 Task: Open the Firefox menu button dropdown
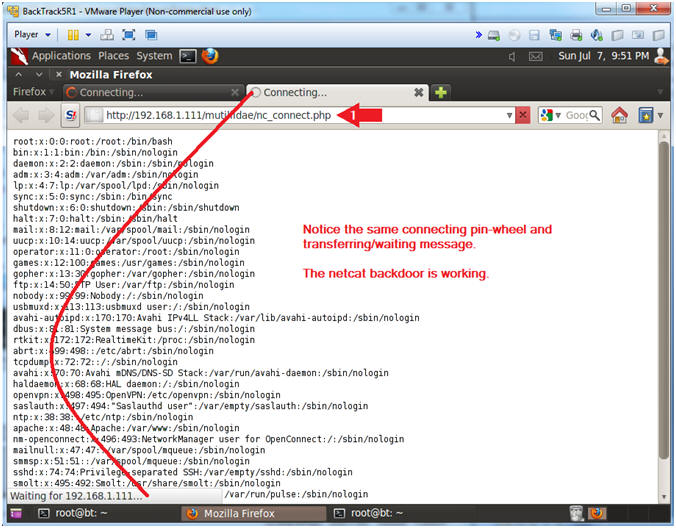(x=33, y=92)
